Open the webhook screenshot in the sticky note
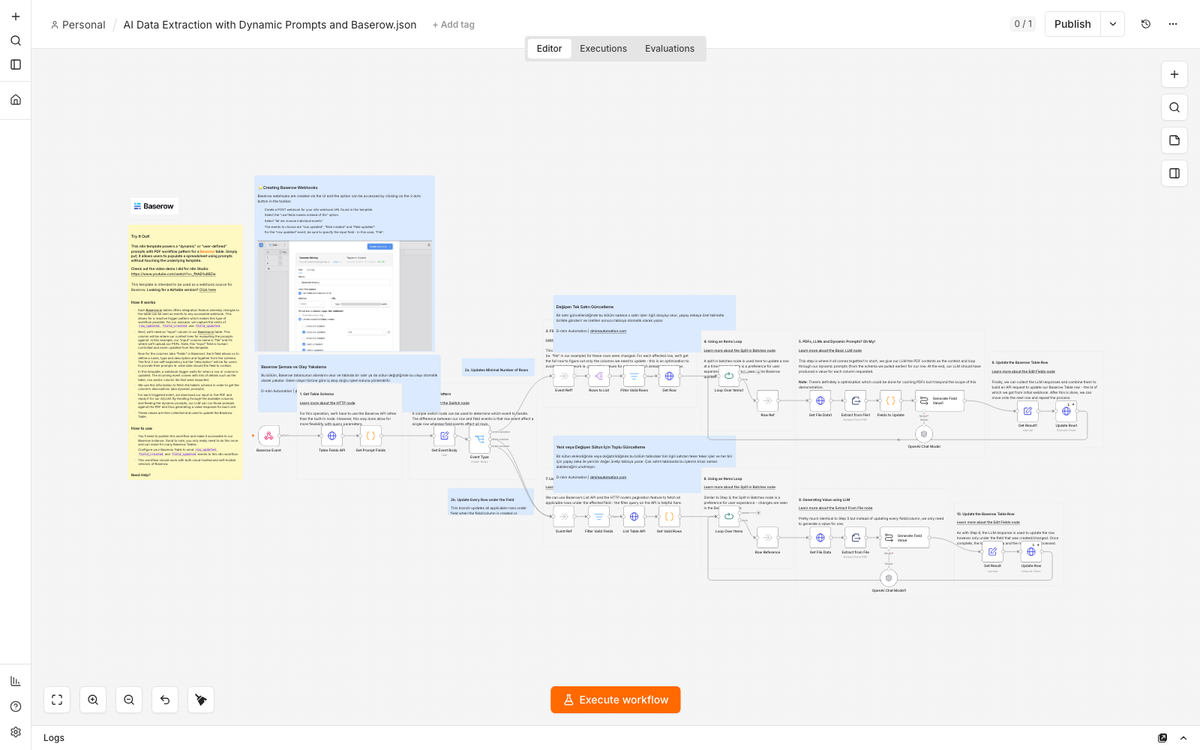This screenshot has width=1200, height=750. [x=344, y=296]
